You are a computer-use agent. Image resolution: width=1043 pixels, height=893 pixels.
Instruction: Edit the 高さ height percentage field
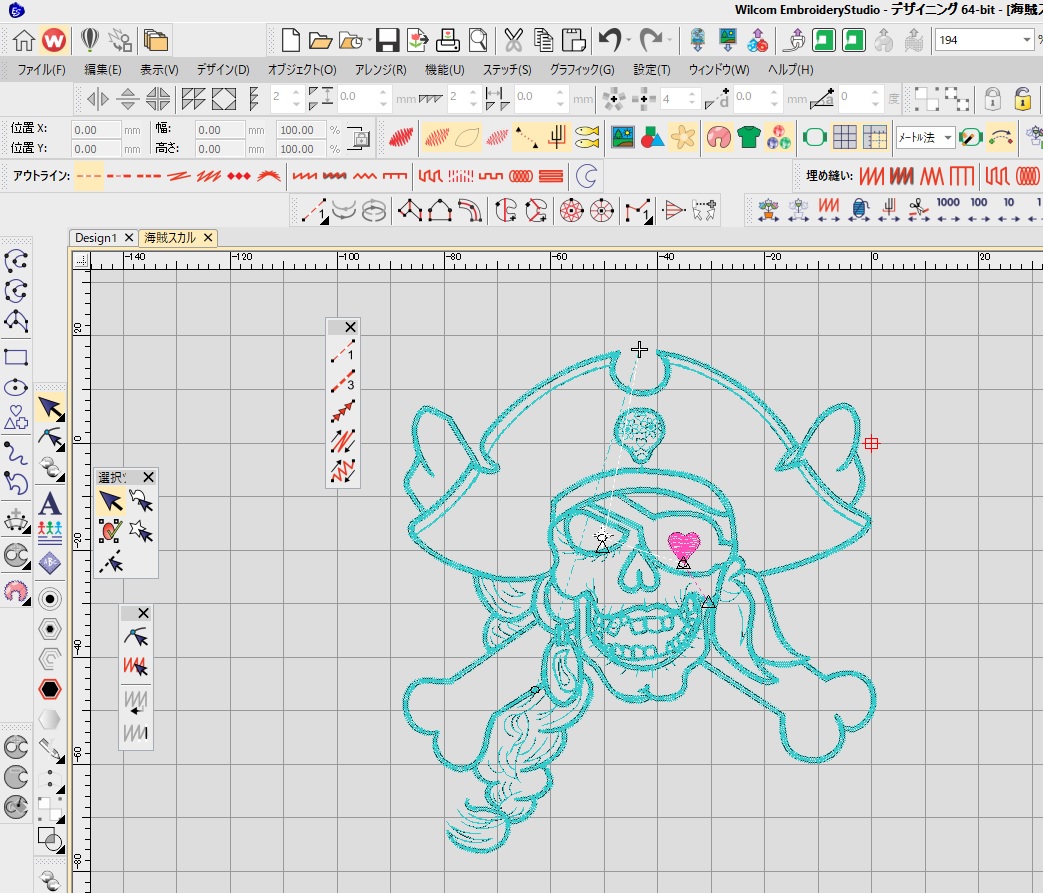301,149
